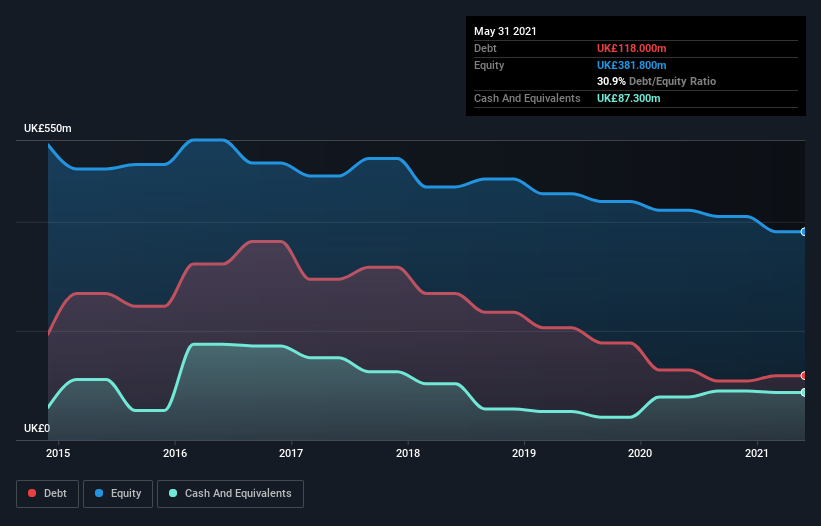Click the UK£550m axis label
The height and width of the screenshot is (526, 821).
tap(48, 129)
